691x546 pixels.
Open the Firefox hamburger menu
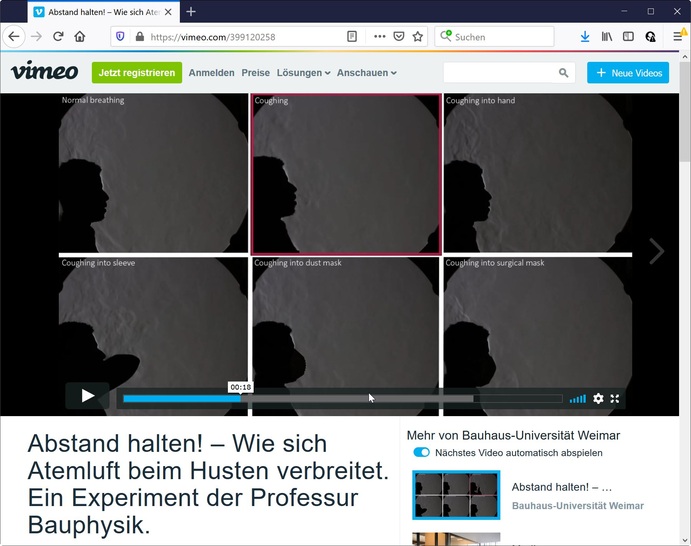coord(678,37)
